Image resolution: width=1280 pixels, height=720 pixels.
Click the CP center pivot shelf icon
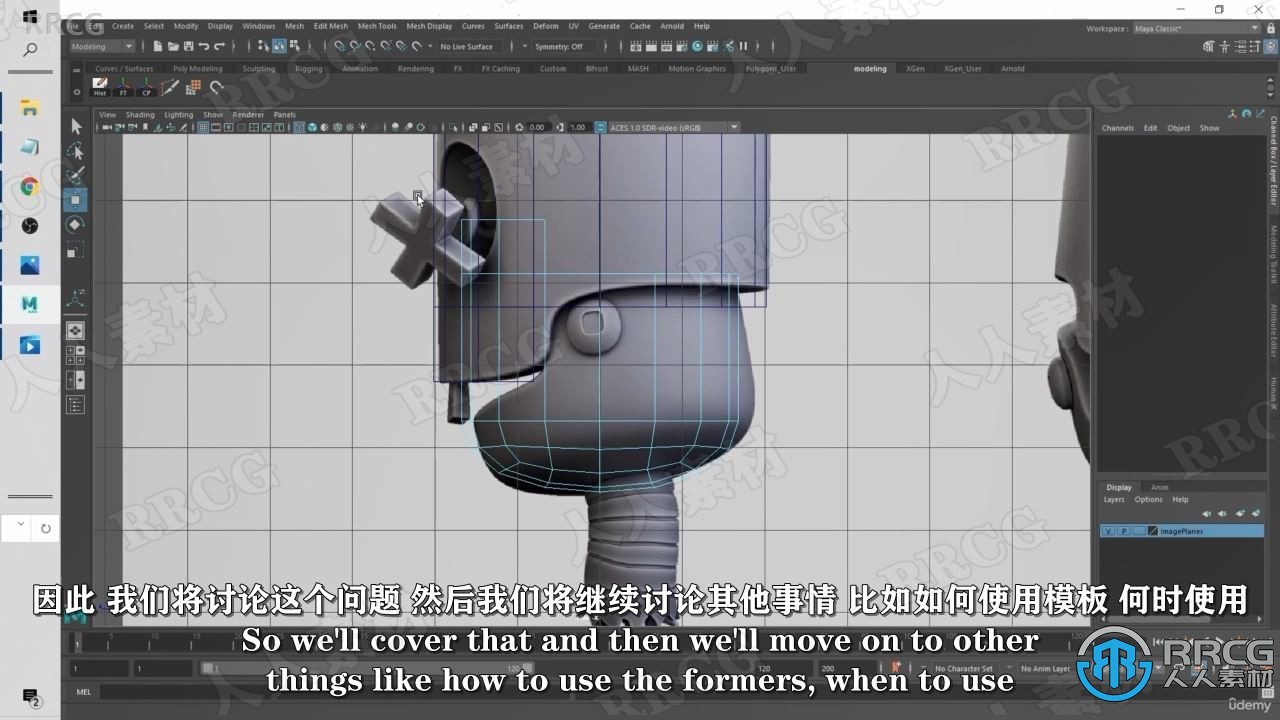tap(146, 87)
